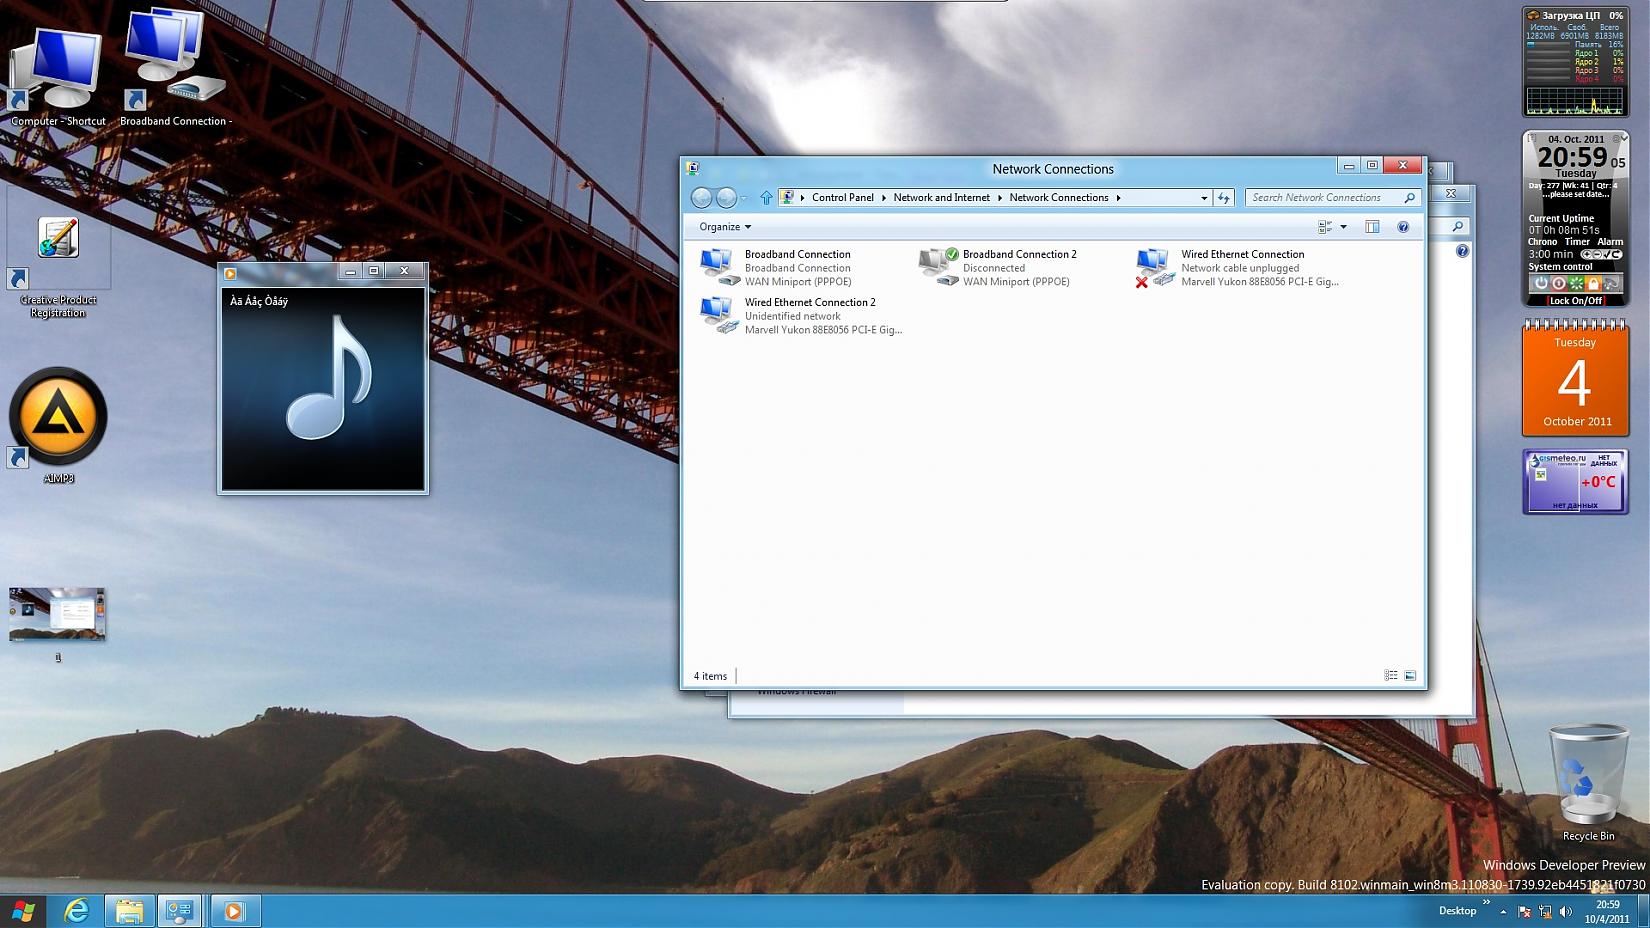The image size is (1650, 928).
Task: Toggle the preview pane button
Action: (x=1372, y=227)
